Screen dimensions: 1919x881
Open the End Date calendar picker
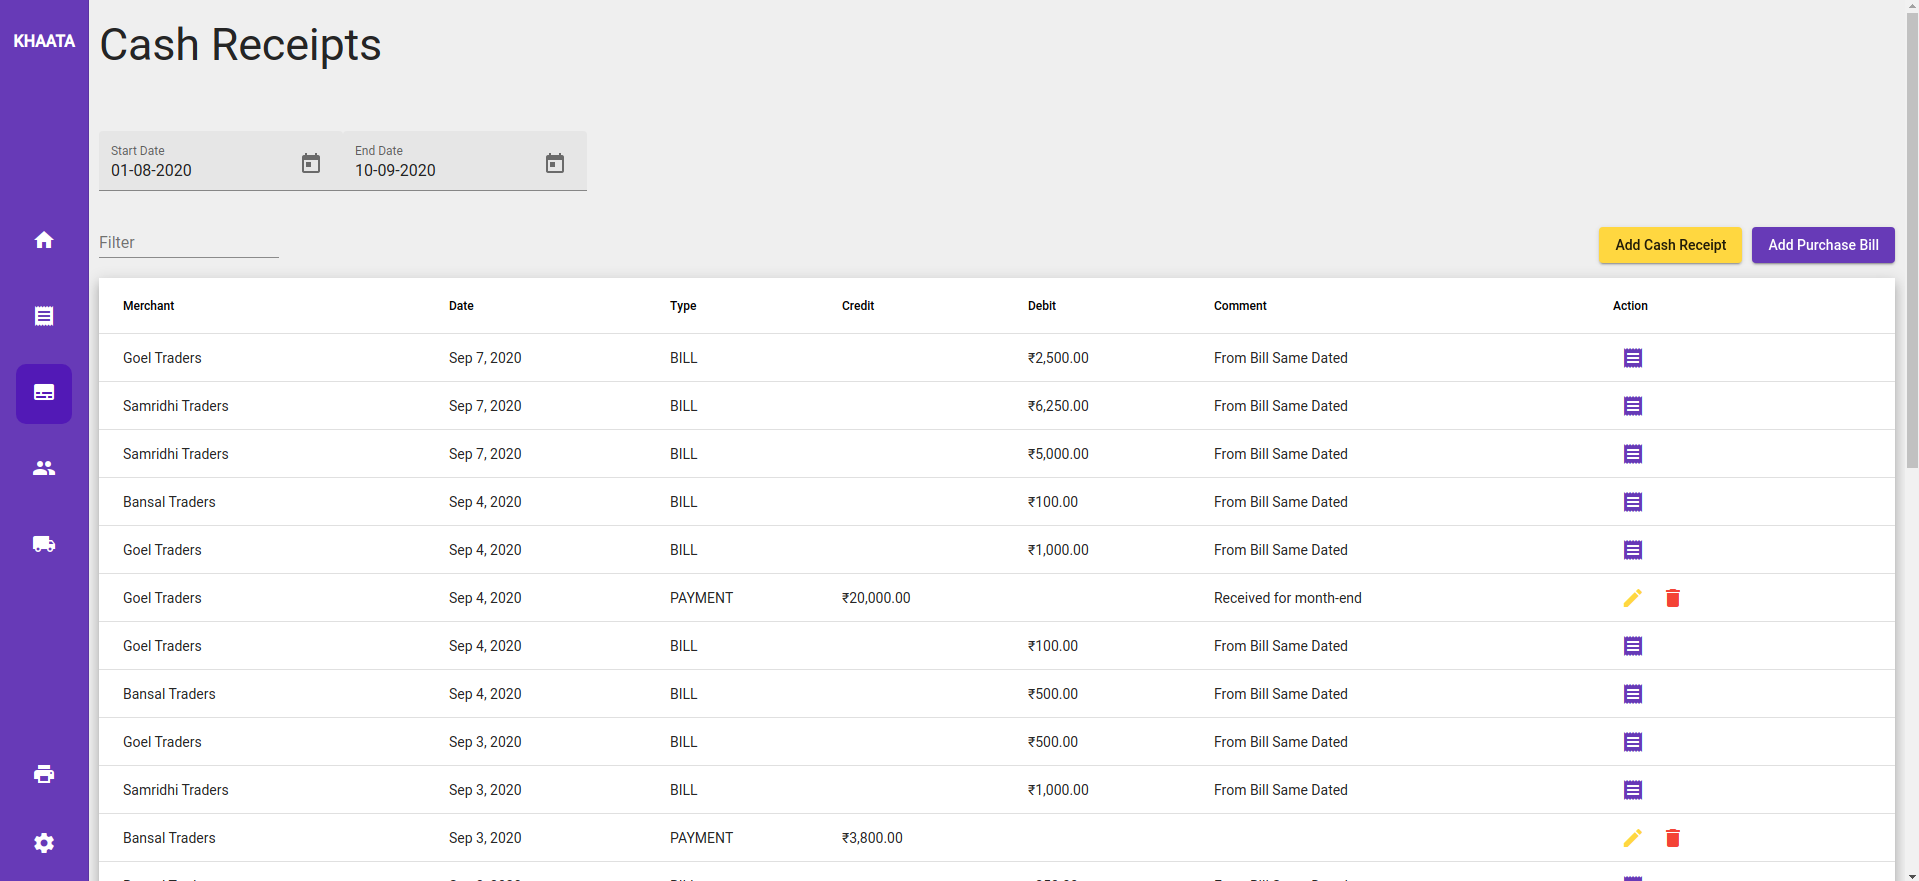[x=555, y=163]
